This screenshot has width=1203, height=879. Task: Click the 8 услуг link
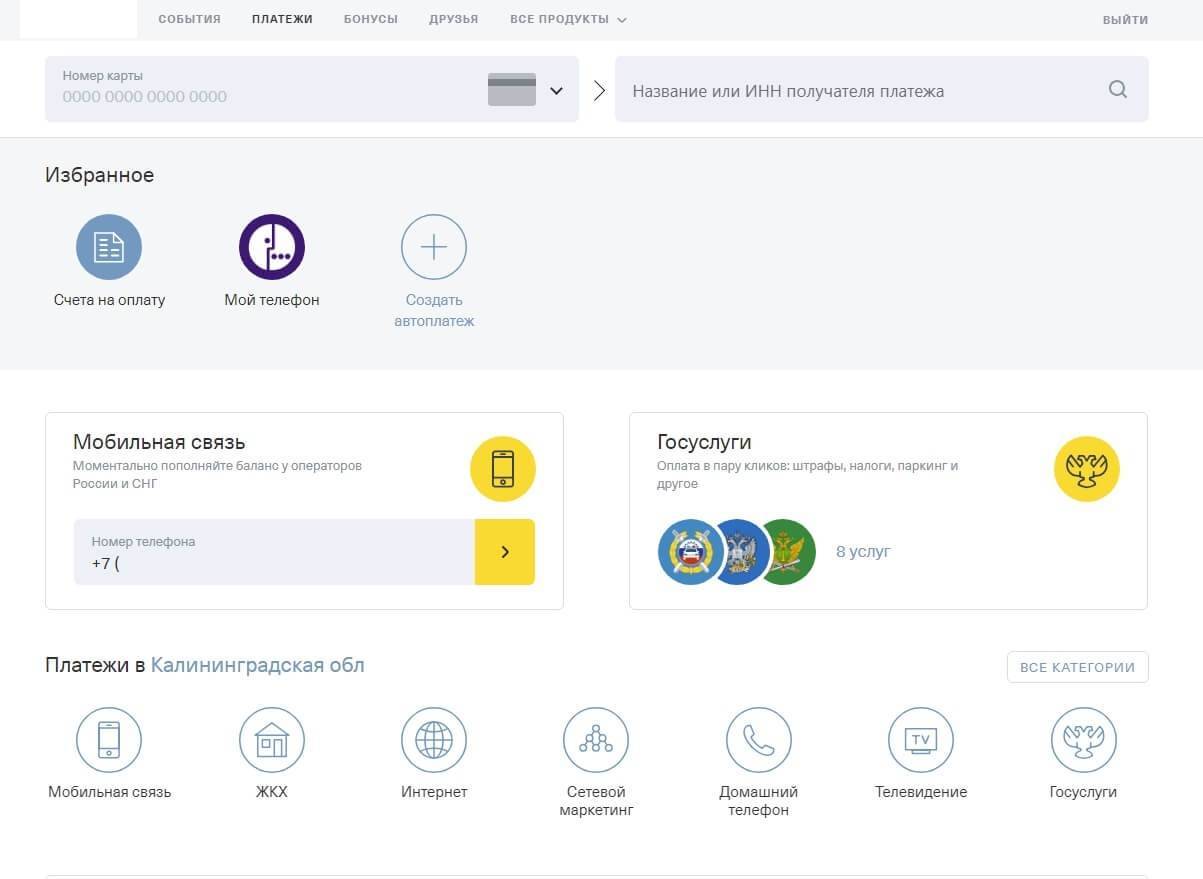coord(862,551)
